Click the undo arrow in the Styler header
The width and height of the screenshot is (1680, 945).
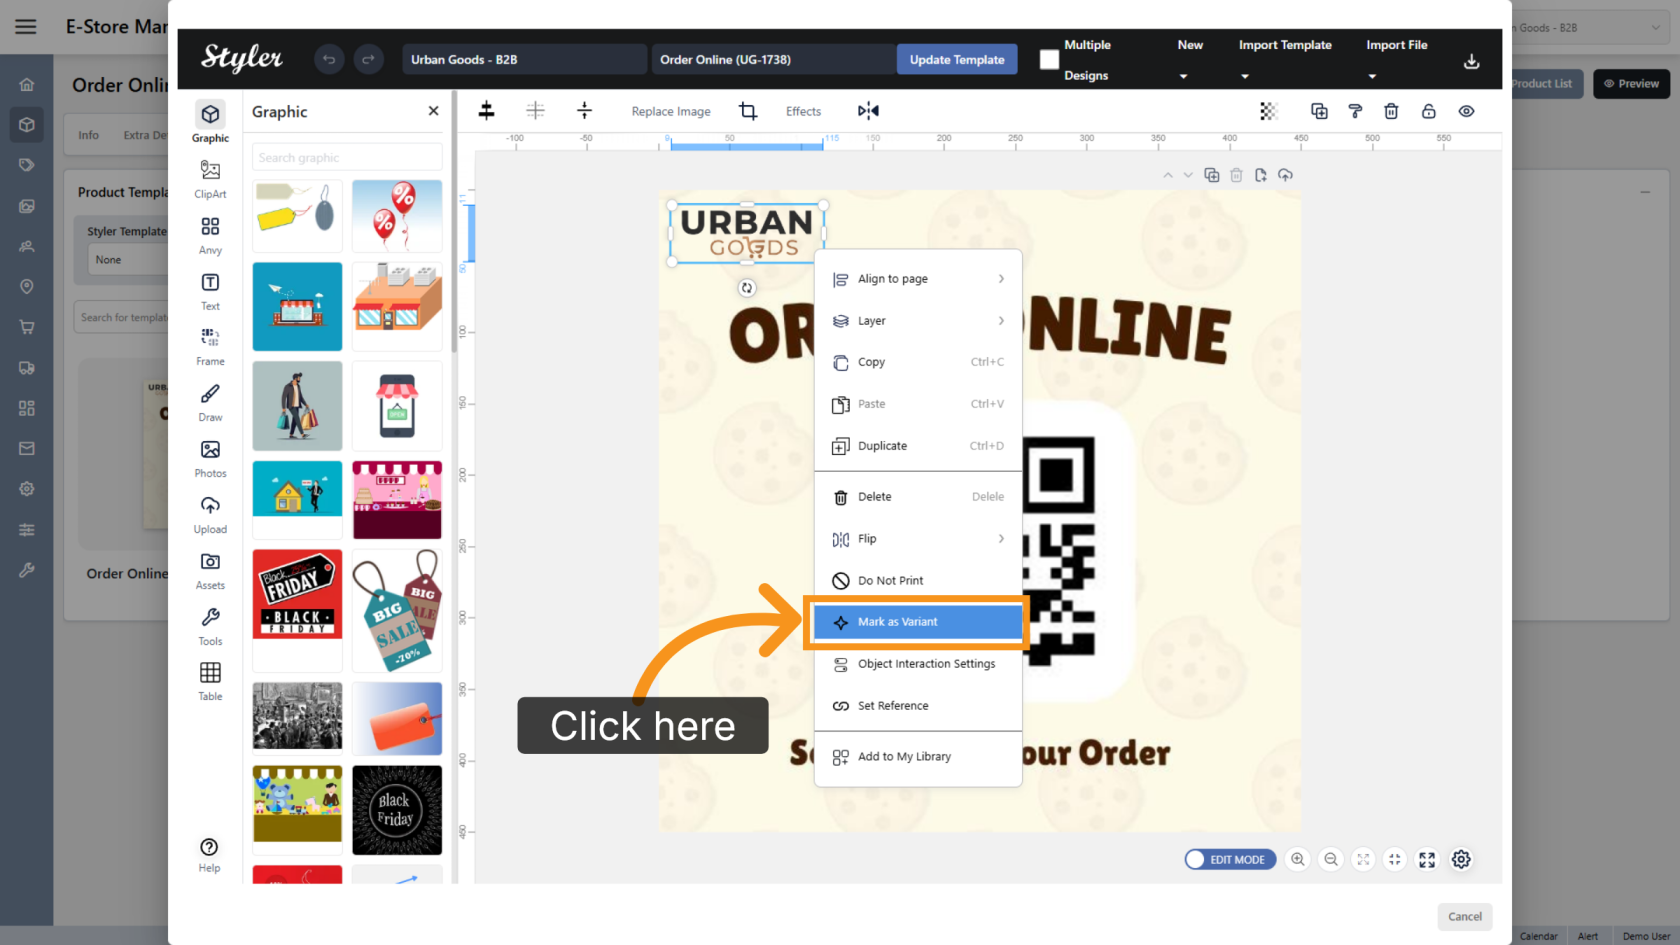(328, 60)
